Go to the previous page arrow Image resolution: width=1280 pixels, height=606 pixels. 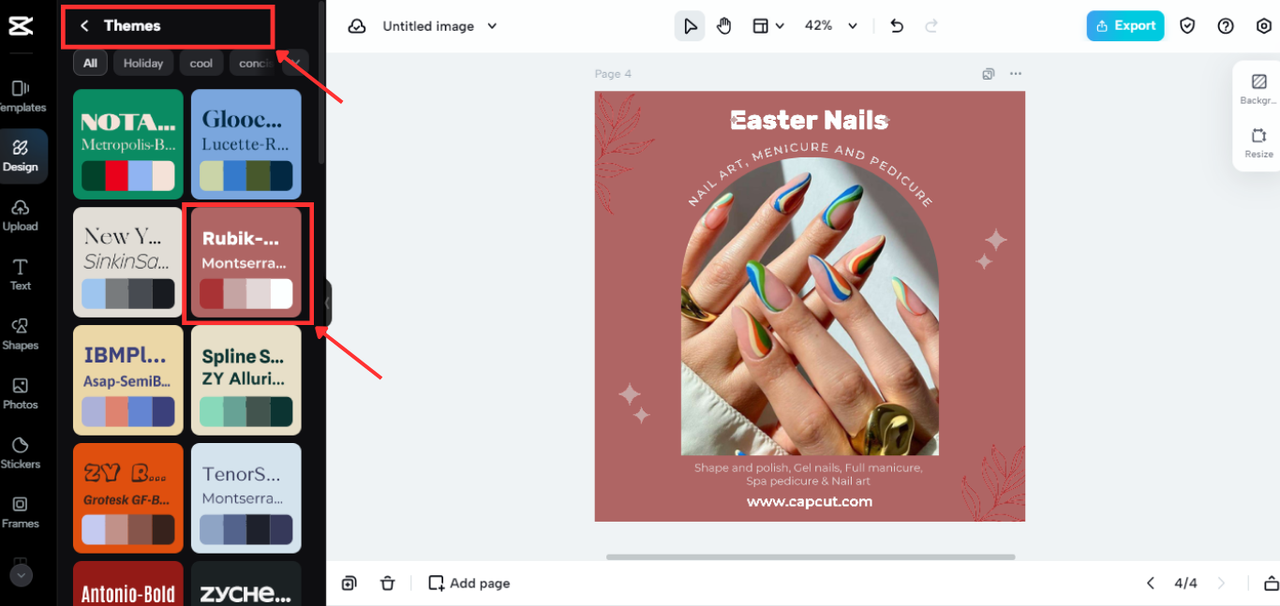click(1150, 583)
